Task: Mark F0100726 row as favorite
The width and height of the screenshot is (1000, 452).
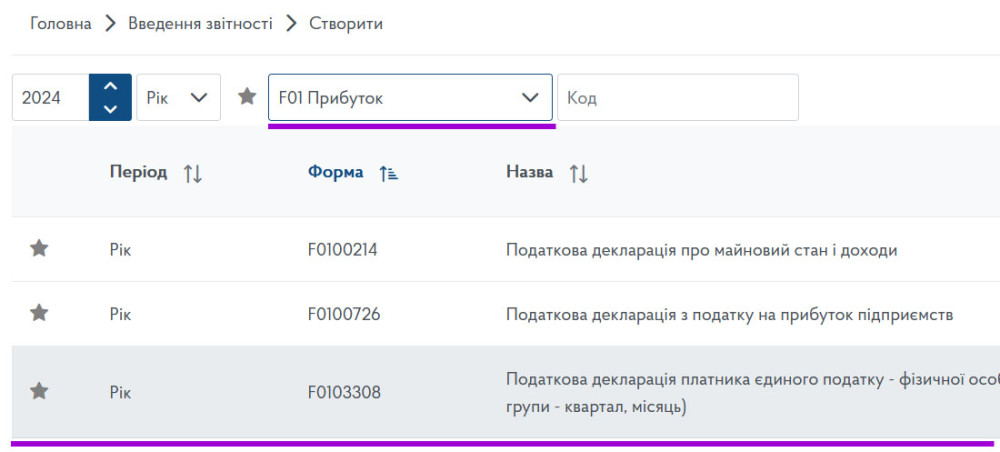Action: coord(39,313)
